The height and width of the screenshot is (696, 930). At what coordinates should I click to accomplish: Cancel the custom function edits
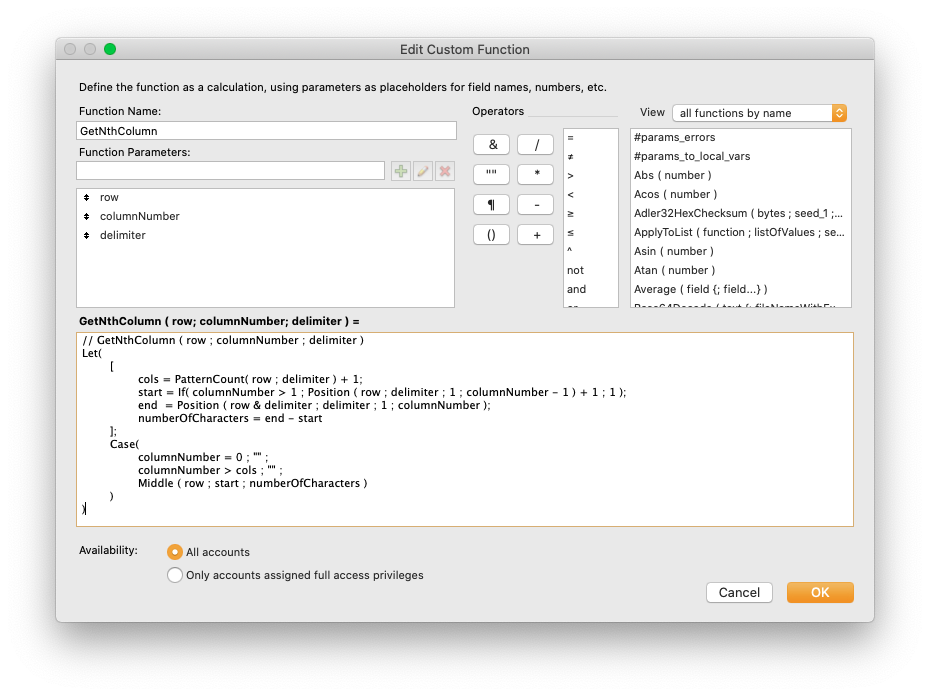(x=739, y=592)
